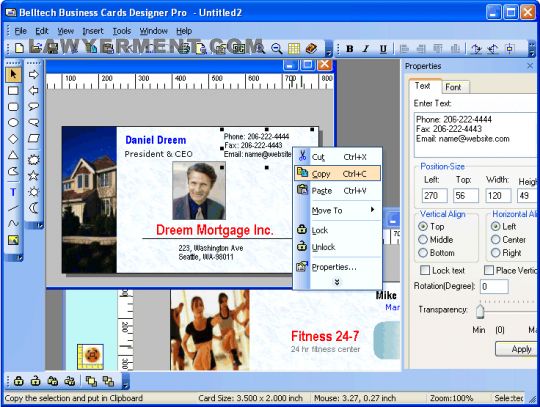Image resolution: width=540 pixels, height=407 pixels.
Task: Click the Width value field
Action: 498,196
